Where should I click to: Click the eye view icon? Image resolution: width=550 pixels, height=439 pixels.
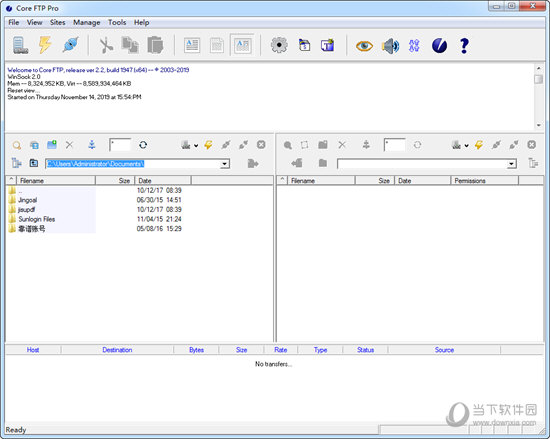[364, 46]
